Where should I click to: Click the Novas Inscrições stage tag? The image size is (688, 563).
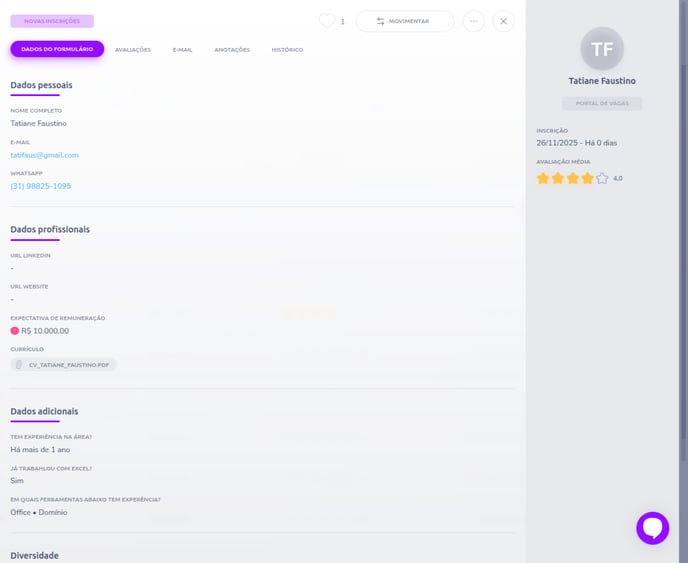tap(52, 21)
